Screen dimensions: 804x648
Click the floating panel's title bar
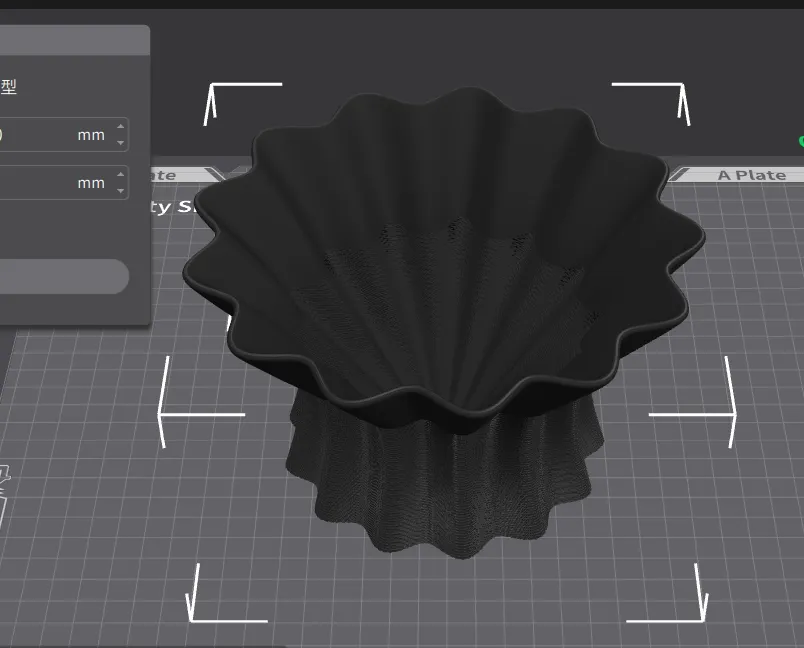pyautogui.click(x=70, y=41)
